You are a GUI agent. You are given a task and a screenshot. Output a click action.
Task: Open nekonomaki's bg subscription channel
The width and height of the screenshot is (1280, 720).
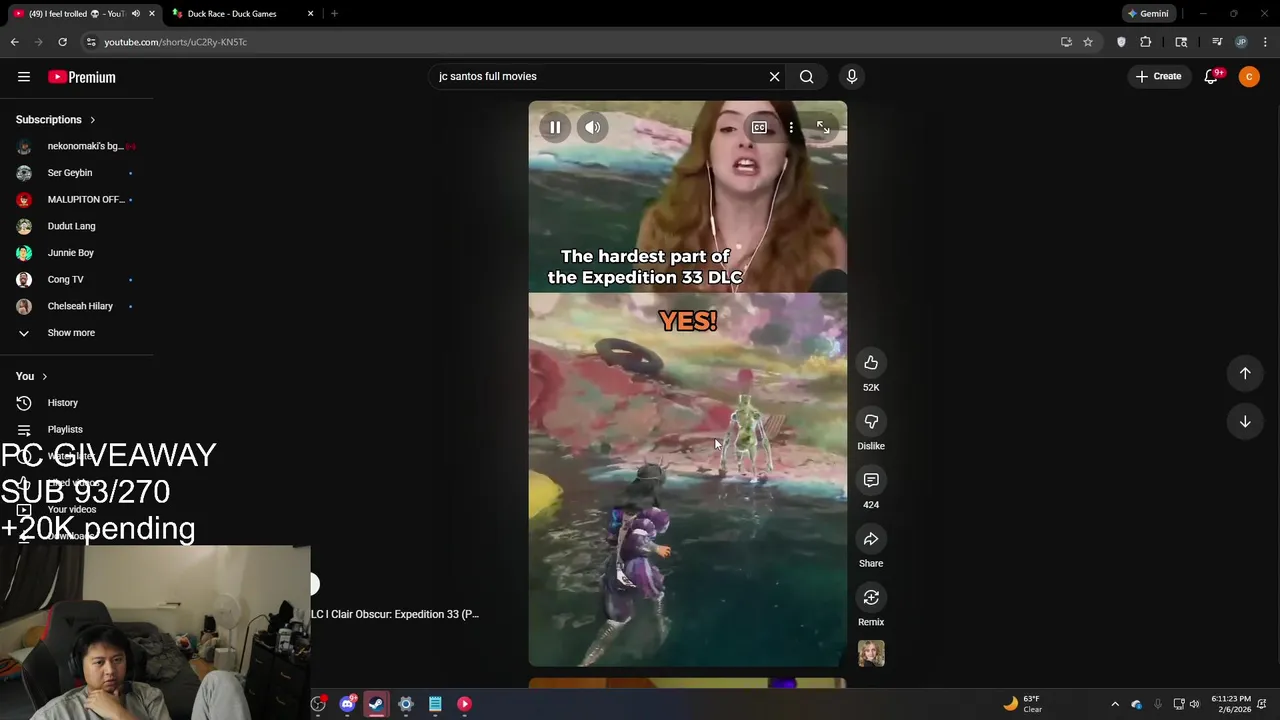76,146
